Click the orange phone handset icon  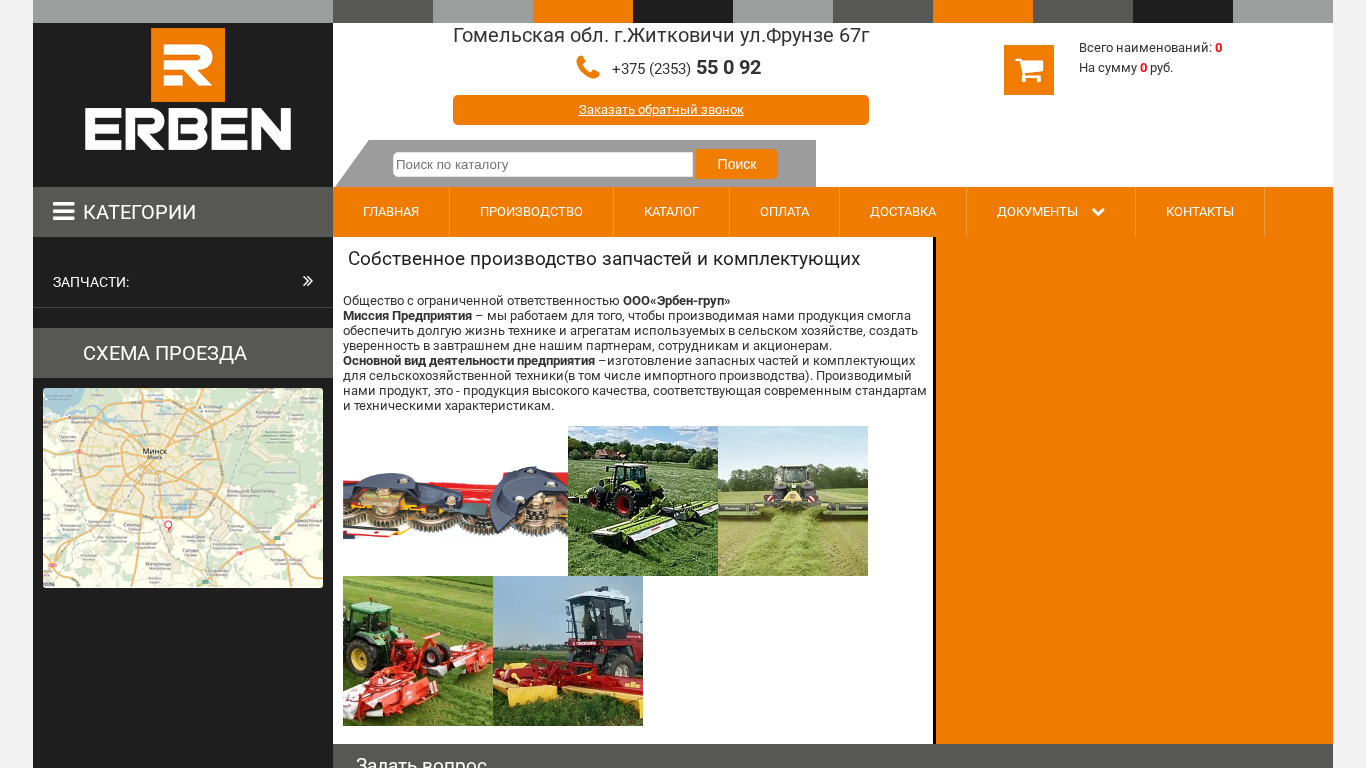(x=588, y=67)
